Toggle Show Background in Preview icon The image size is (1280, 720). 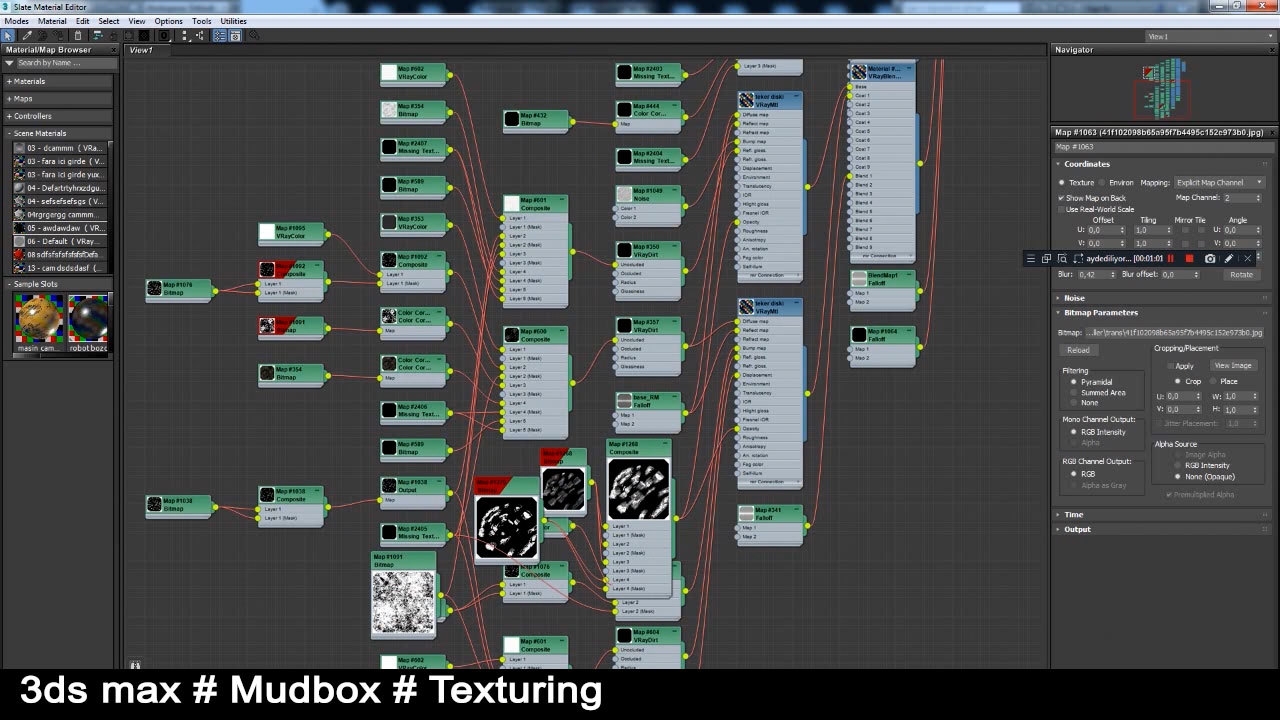point(144,36)
